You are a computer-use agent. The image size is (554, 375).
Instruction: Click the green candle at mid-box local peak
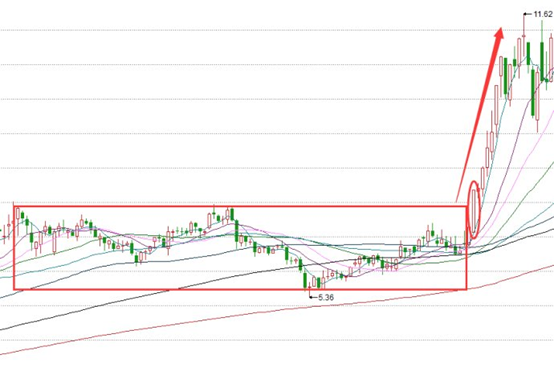click(x=232, y=214)
